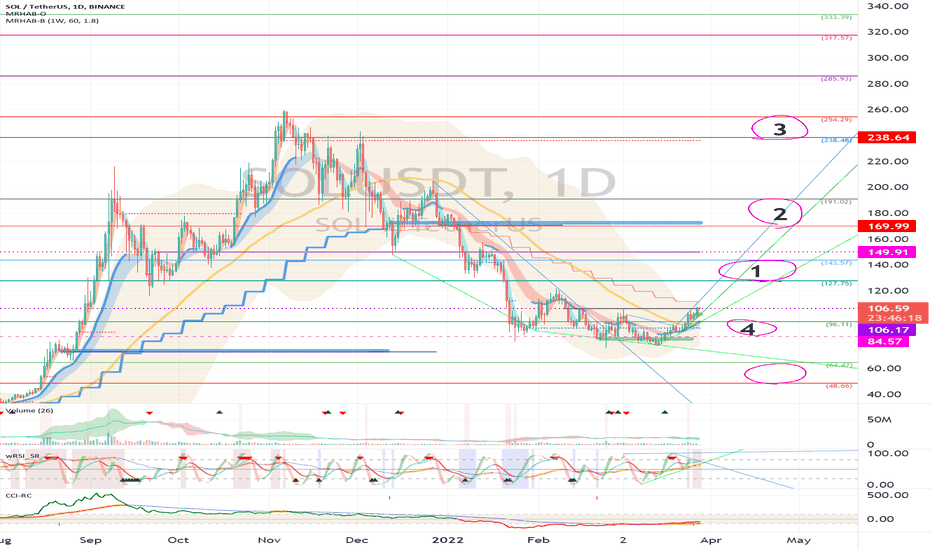Select the MRHAB-B (1W, 60, 1.8) indicator label
Image resolution: width=932 pixels, height=550 pixels.
click(52, 21)
